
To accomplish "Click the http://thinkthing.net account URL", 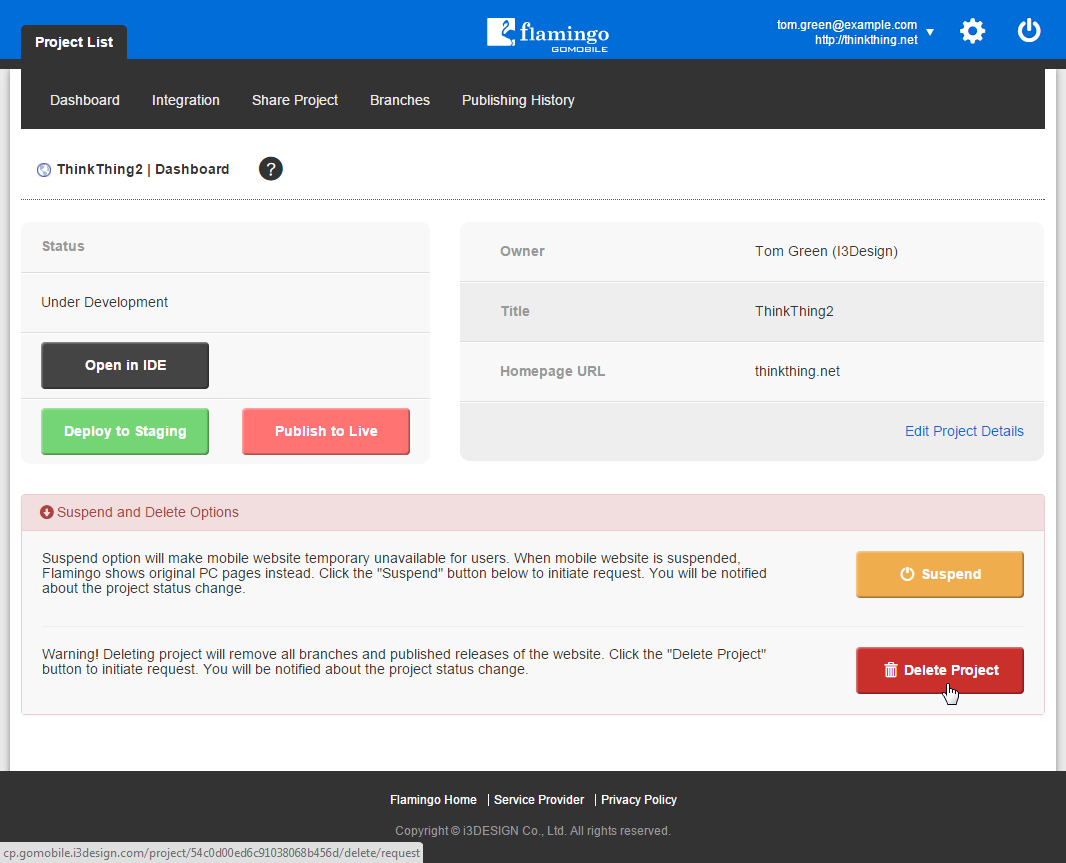I will click(x=866, y=39).
